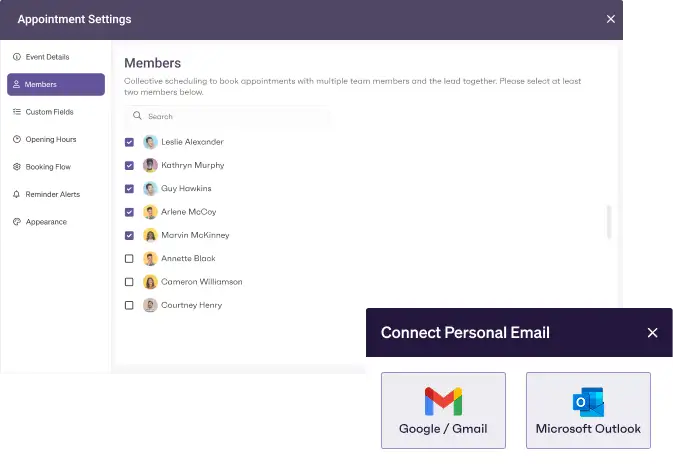Toggle Arlene McCoy checkbox off
Viewport: 673px width, 465px height.
[x=129, y=212]
